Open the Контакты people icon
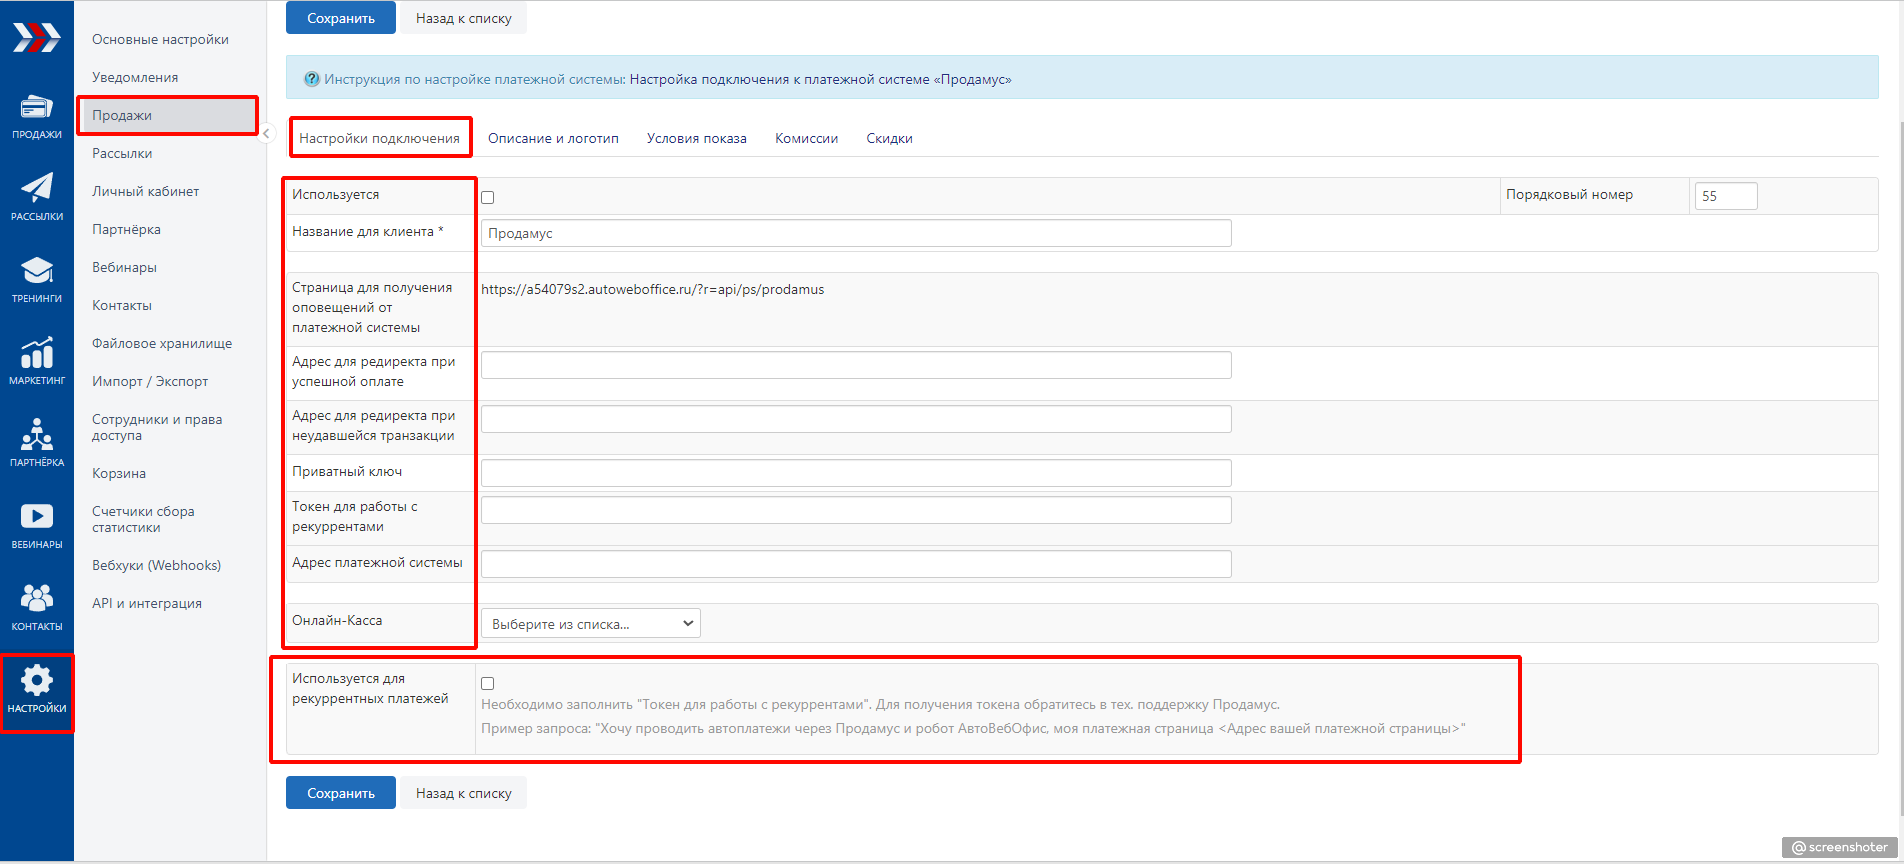The height and width of the screenshot is (864, 1904). (37, 599)
